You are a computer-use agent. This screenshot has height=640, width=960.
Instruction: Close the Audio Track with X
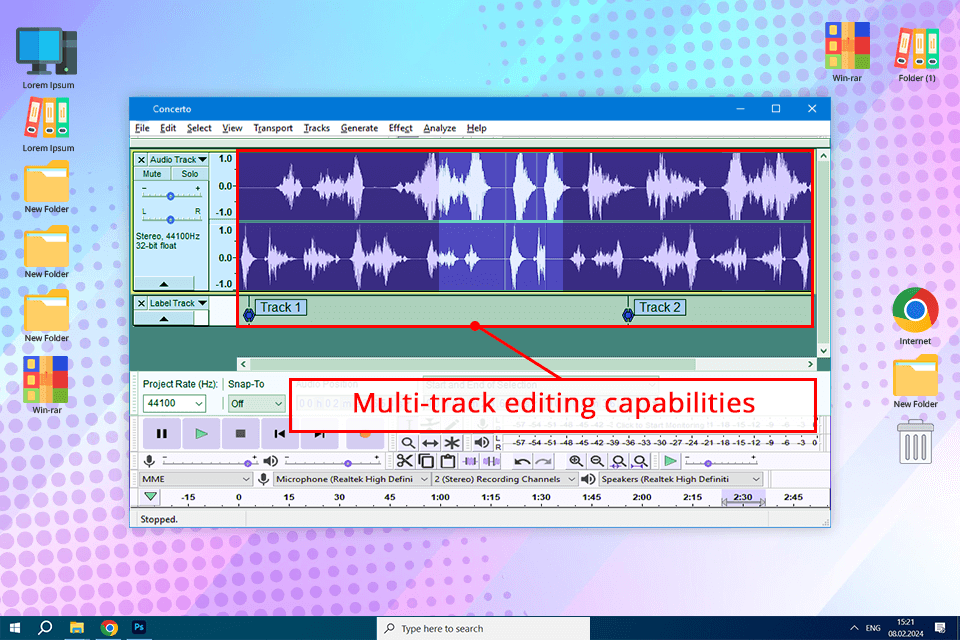click(141, 160)
